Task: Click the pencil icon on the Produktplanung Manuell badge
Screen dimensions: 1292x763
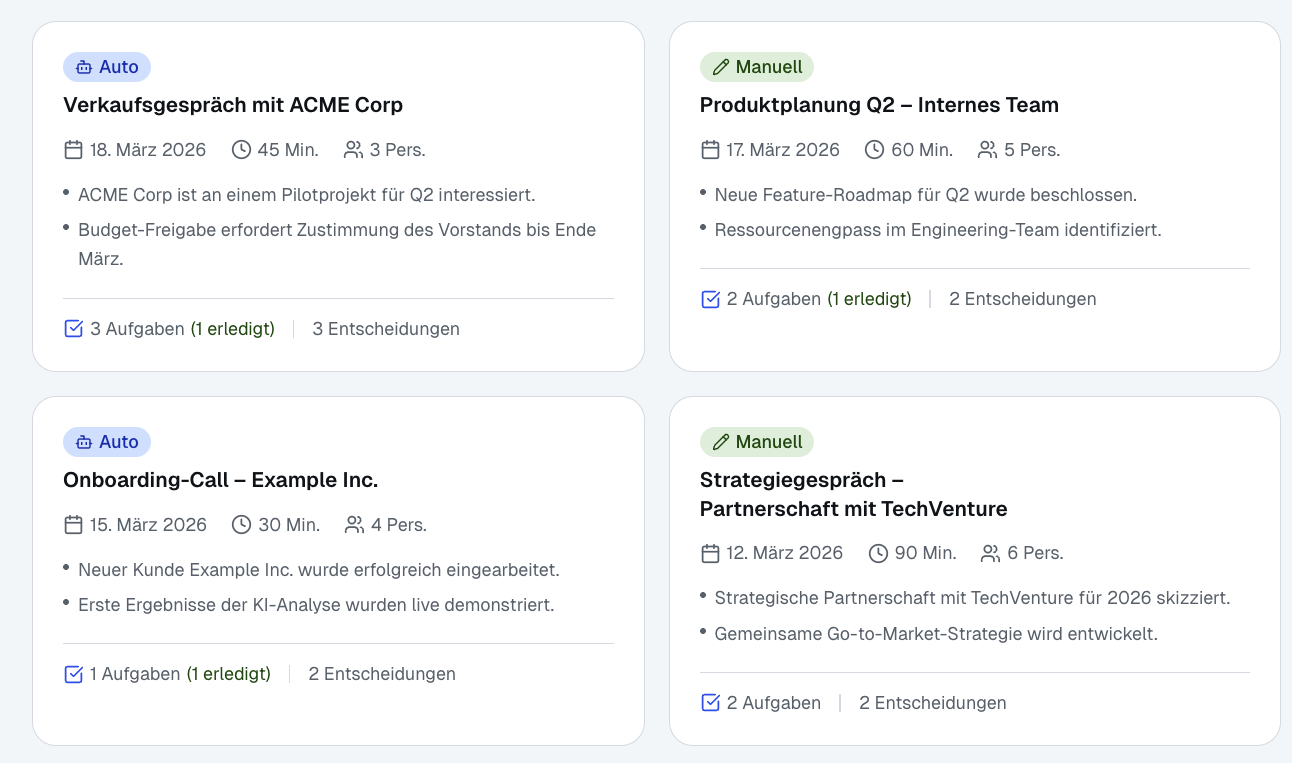Action: [722, 67]
